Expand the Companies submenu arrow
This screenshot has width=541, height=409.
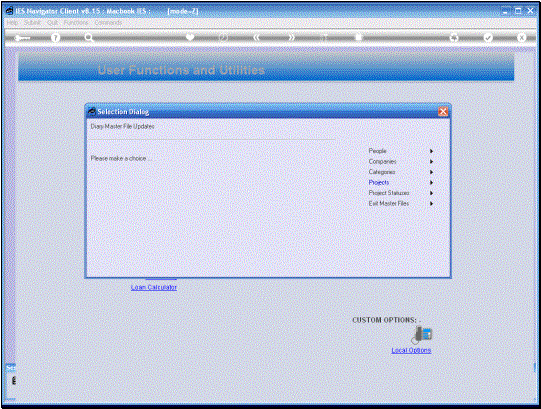431,162
